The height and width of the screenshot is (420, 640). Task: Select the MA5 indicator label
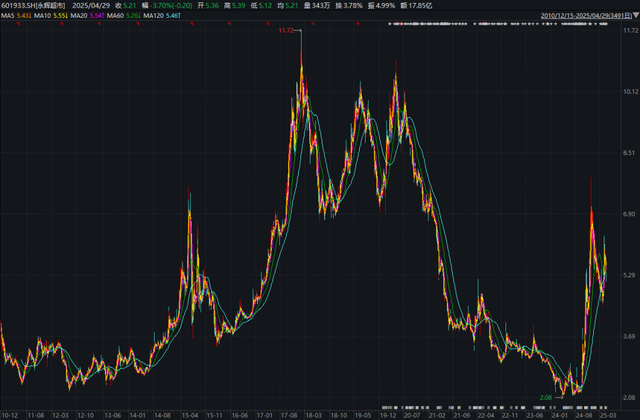(7, 16)
